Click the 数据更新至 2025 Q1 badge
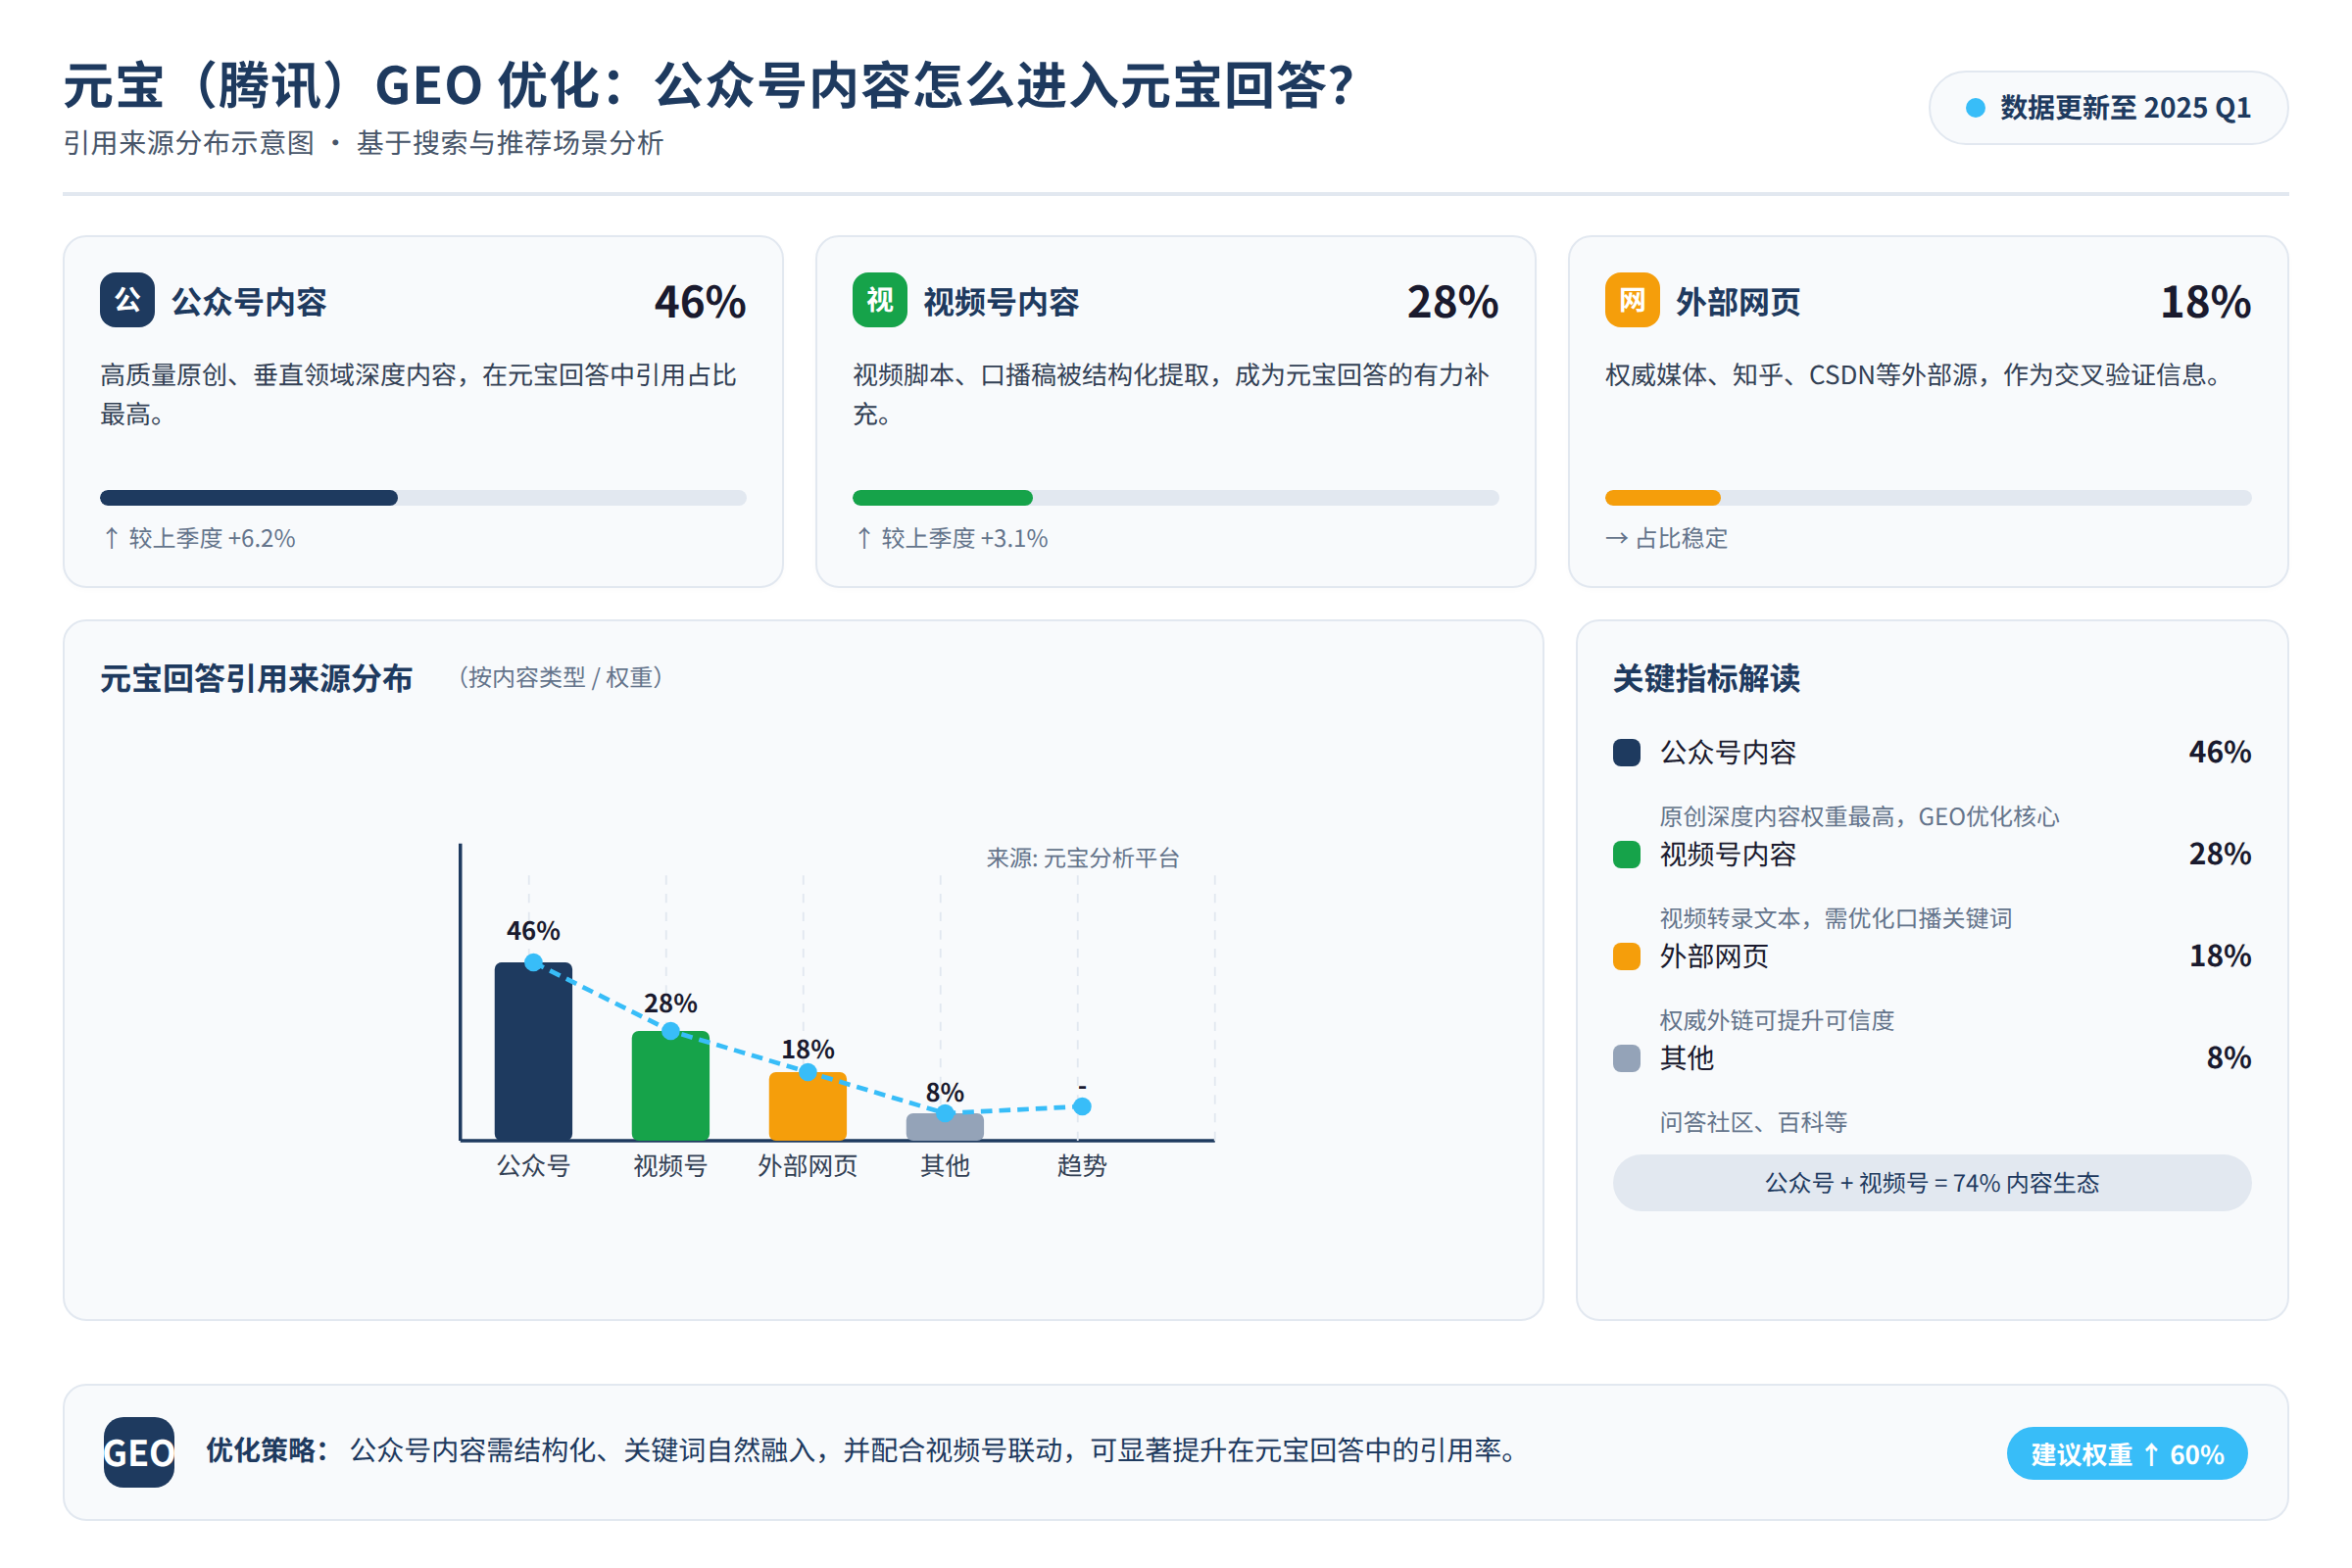This screenshot has width=2352, height=1568. (x=2109, y=108)
